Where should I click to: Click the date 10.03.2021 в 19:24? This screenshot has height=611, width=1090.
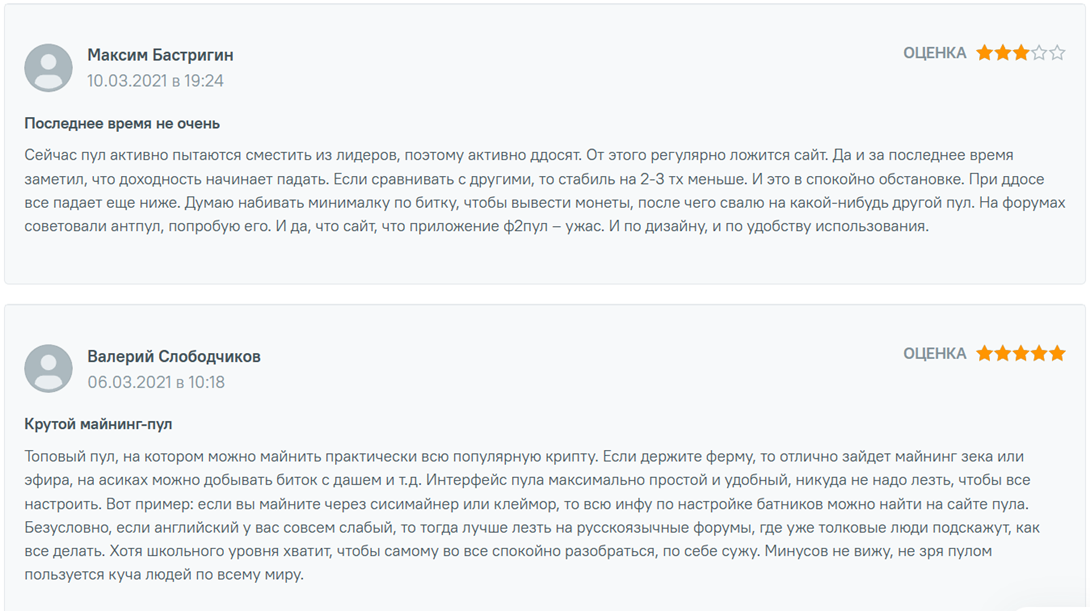156,81
